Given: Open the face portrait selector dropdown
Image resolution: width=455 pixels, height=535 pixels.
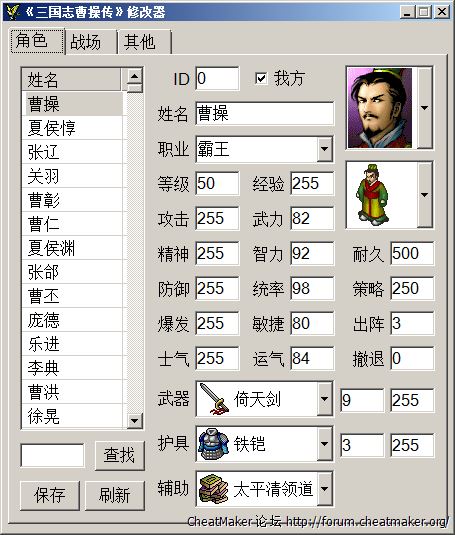Looking at the screenshot, I should tap(425, 108).
